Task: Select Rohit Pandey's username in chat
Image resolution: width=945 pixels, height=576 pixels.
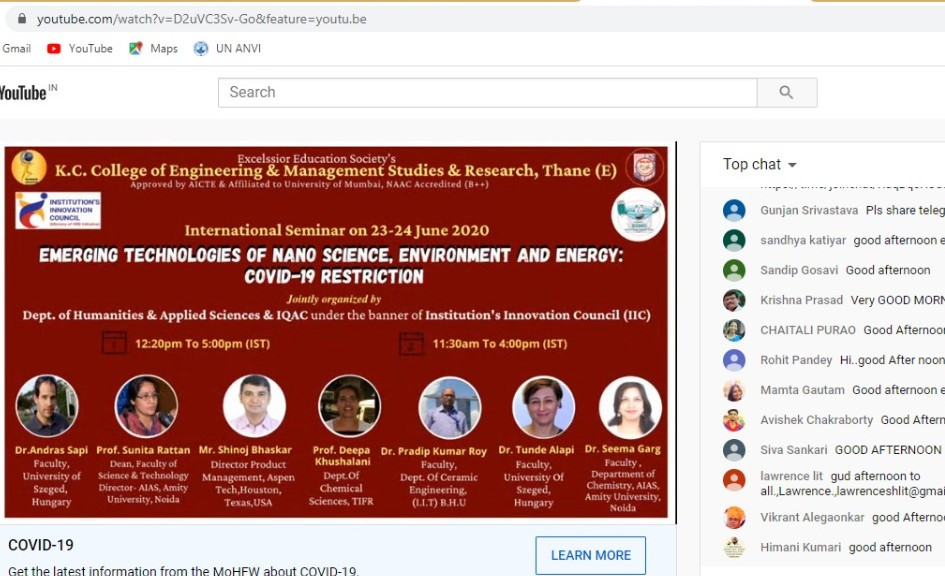Action: [x=796, y=360]
